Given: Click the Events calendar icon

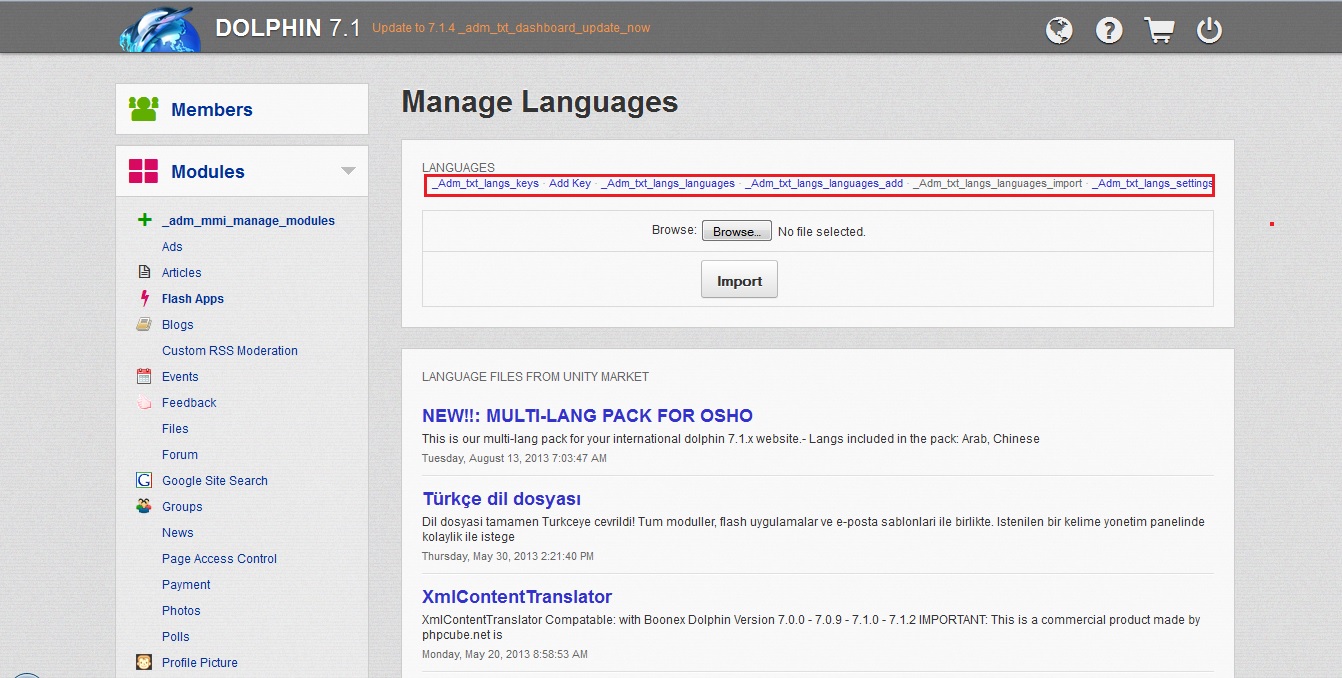Looking at the screenshot, I should click(144, 376).
